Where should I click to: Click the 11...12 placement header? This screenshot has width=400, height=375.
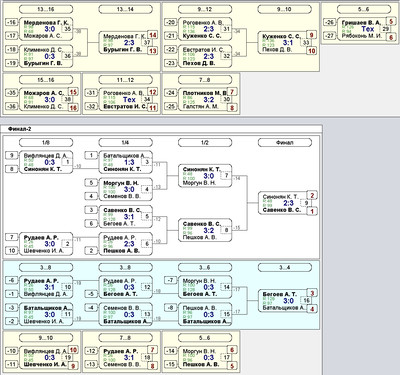125,80
